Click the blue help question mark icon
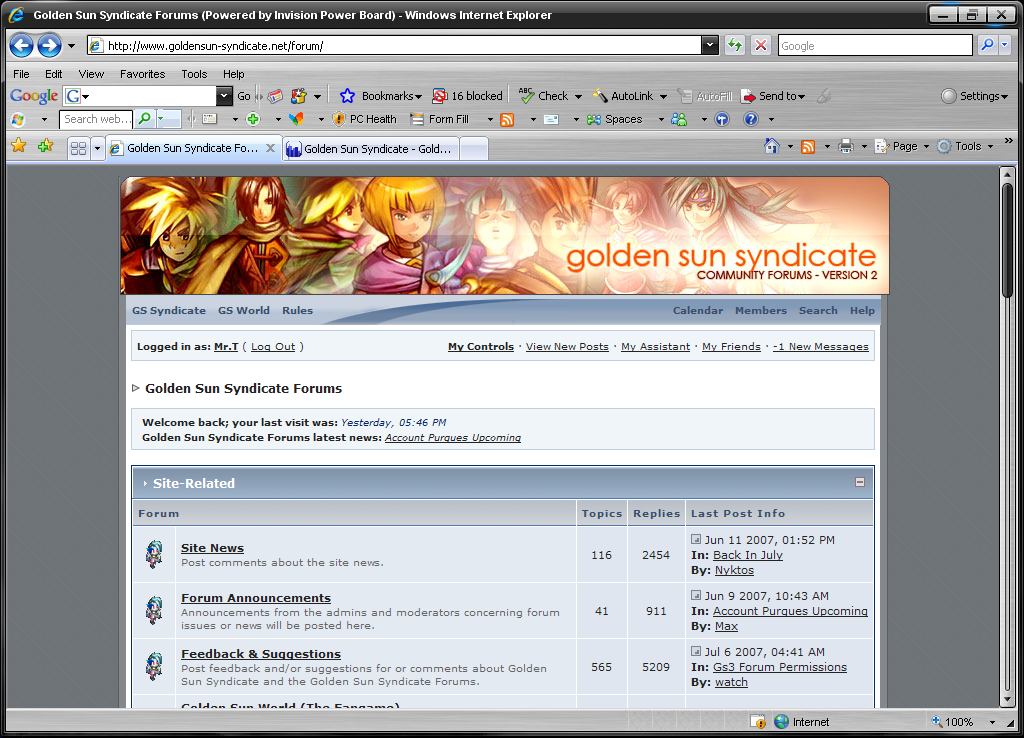The height and width of the screenshot is (738, 1024). (751, 119)
